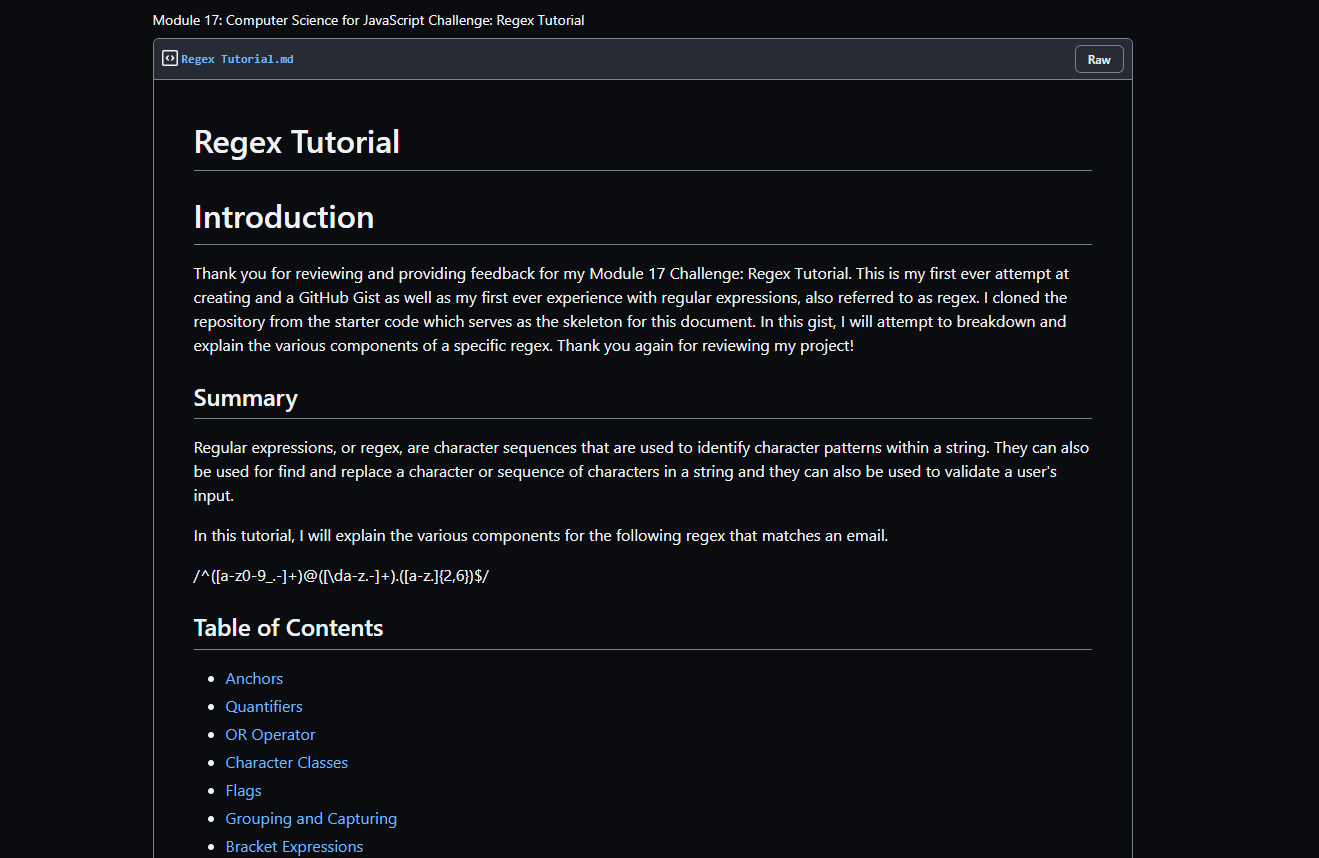Click the paragraph beginning 'Regular expressions, or regex'
The height and width of the screenshot is (858, 1319).
click(x=640, y=472)
